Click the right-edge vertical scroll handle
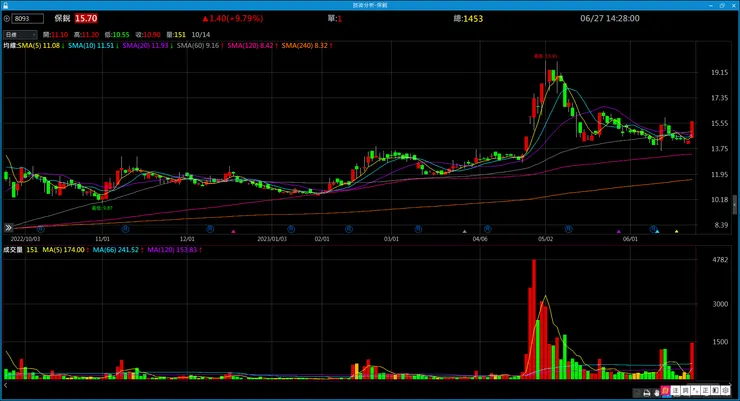The height and width of the screenshot is (401, 740). click(735, 204)
